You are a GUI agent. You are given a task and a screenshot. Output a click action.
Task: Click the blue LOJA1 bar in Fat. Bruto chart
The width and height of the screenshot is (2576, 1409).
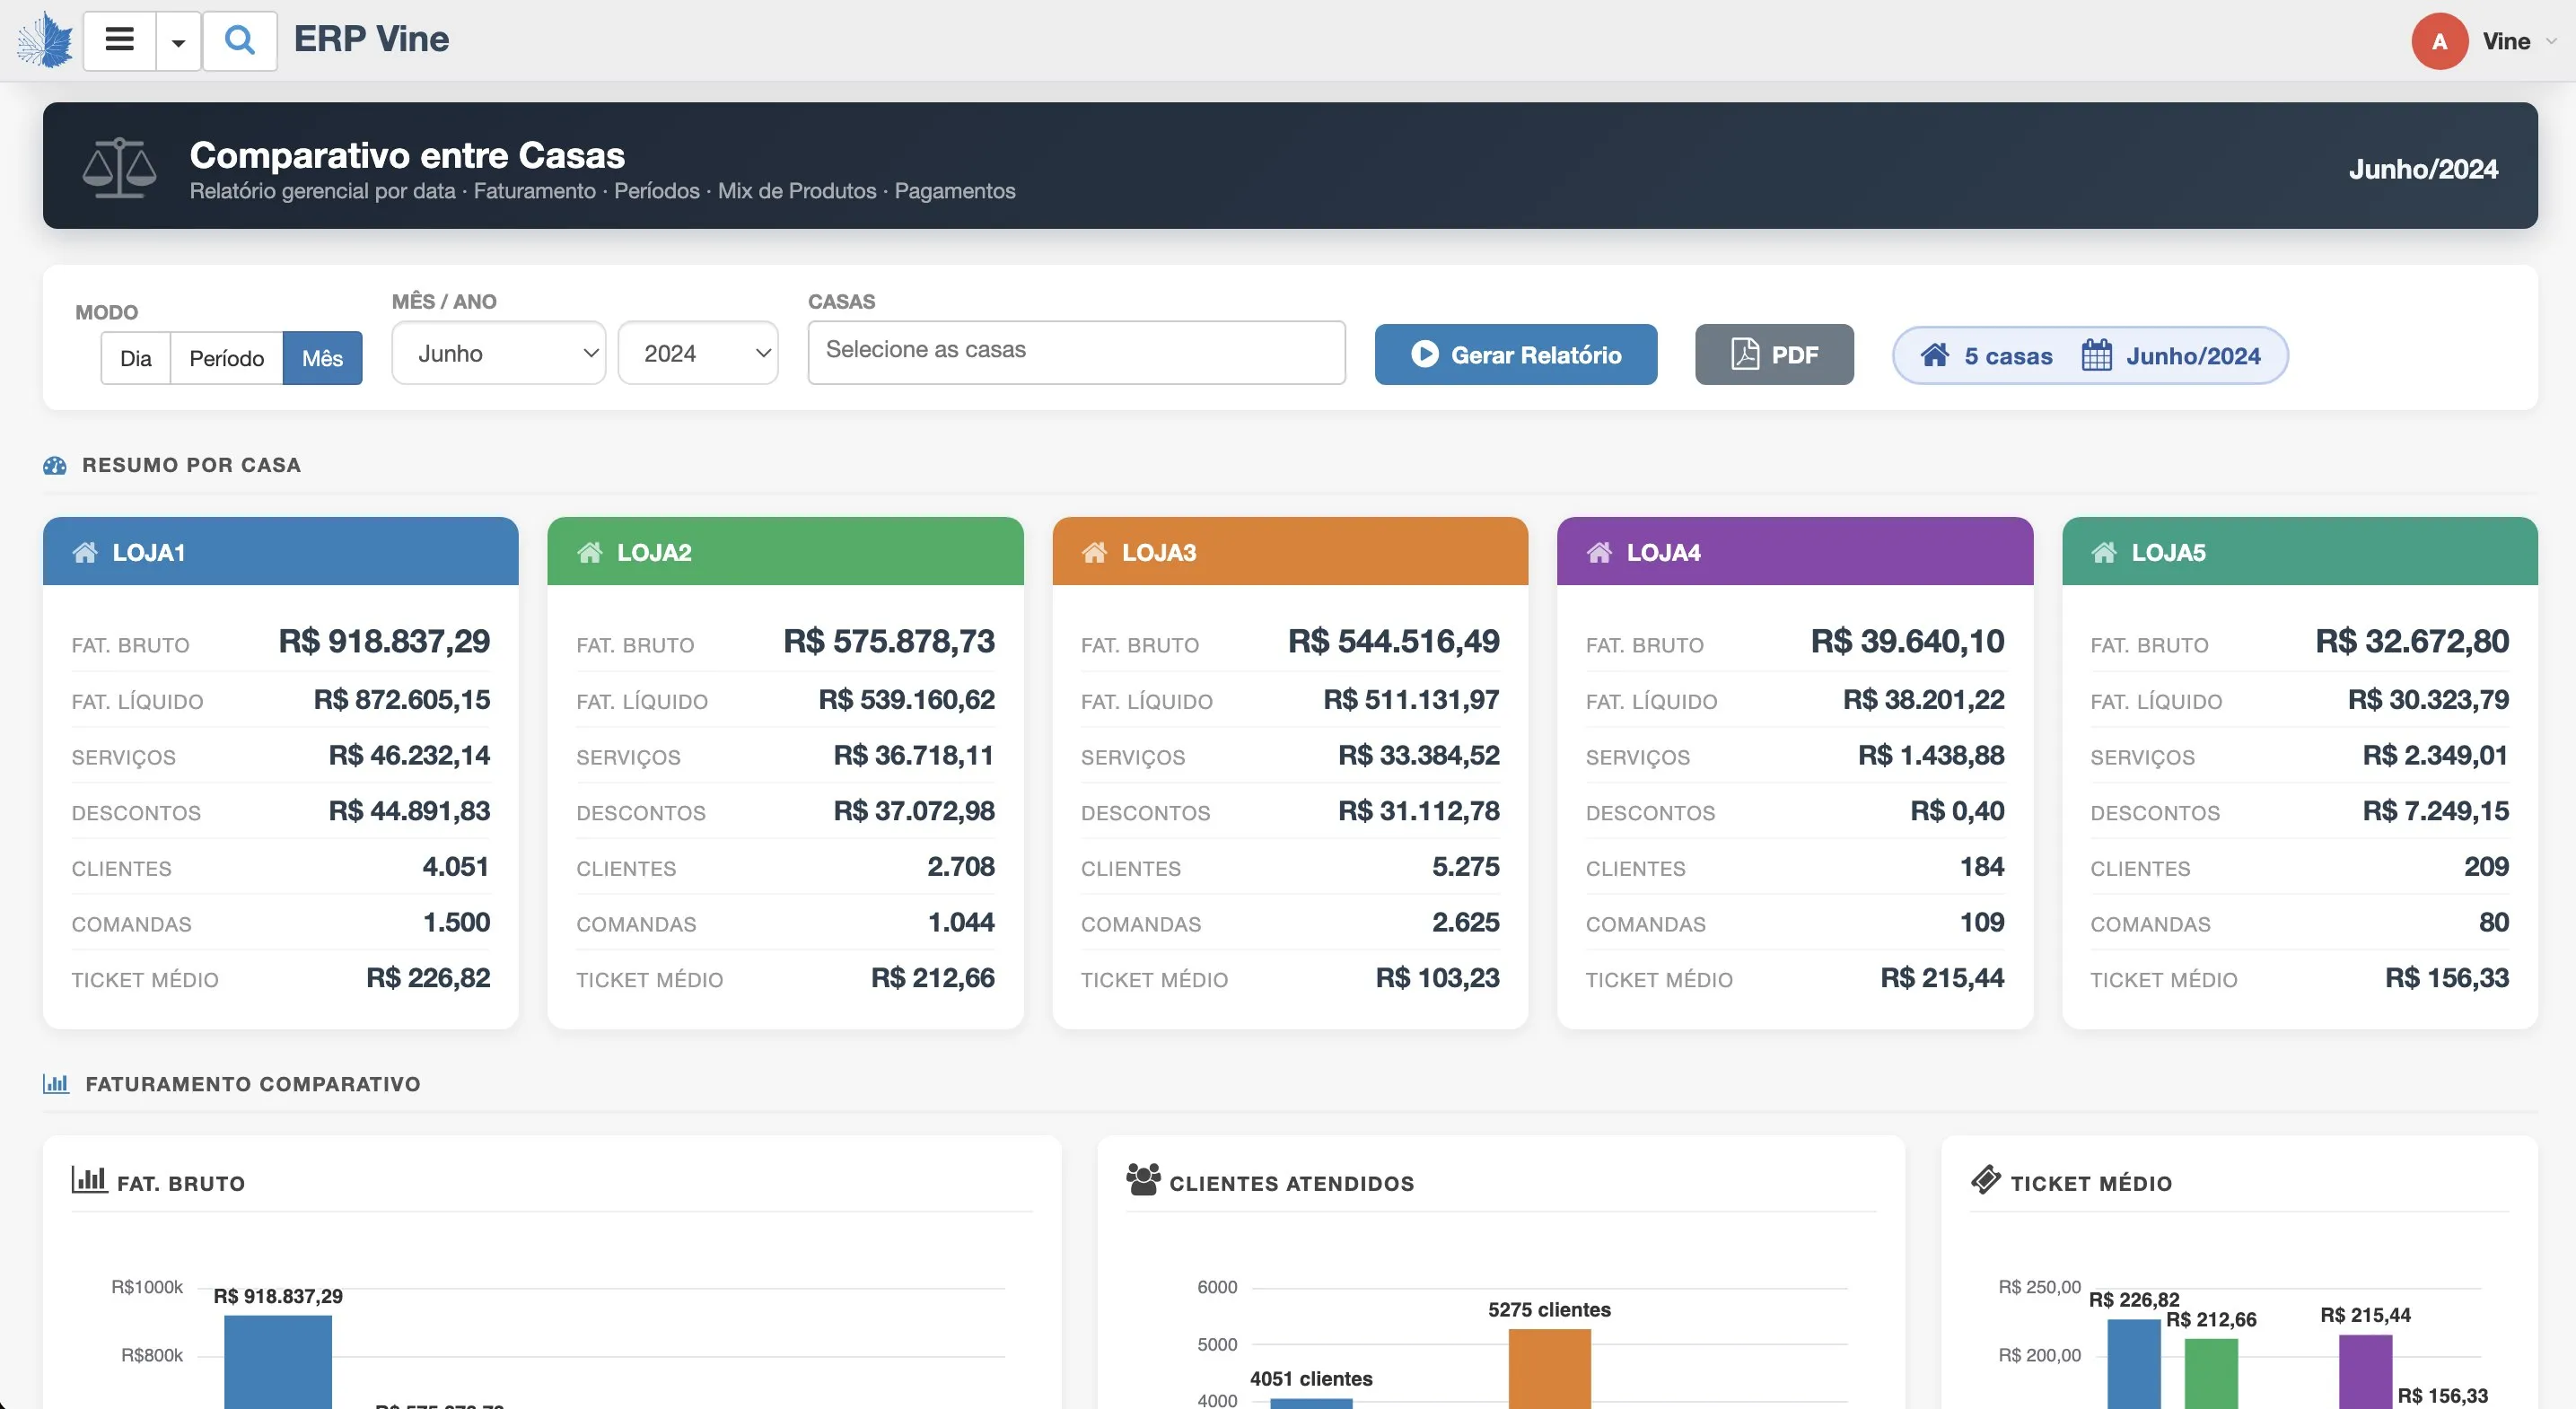278,1362
